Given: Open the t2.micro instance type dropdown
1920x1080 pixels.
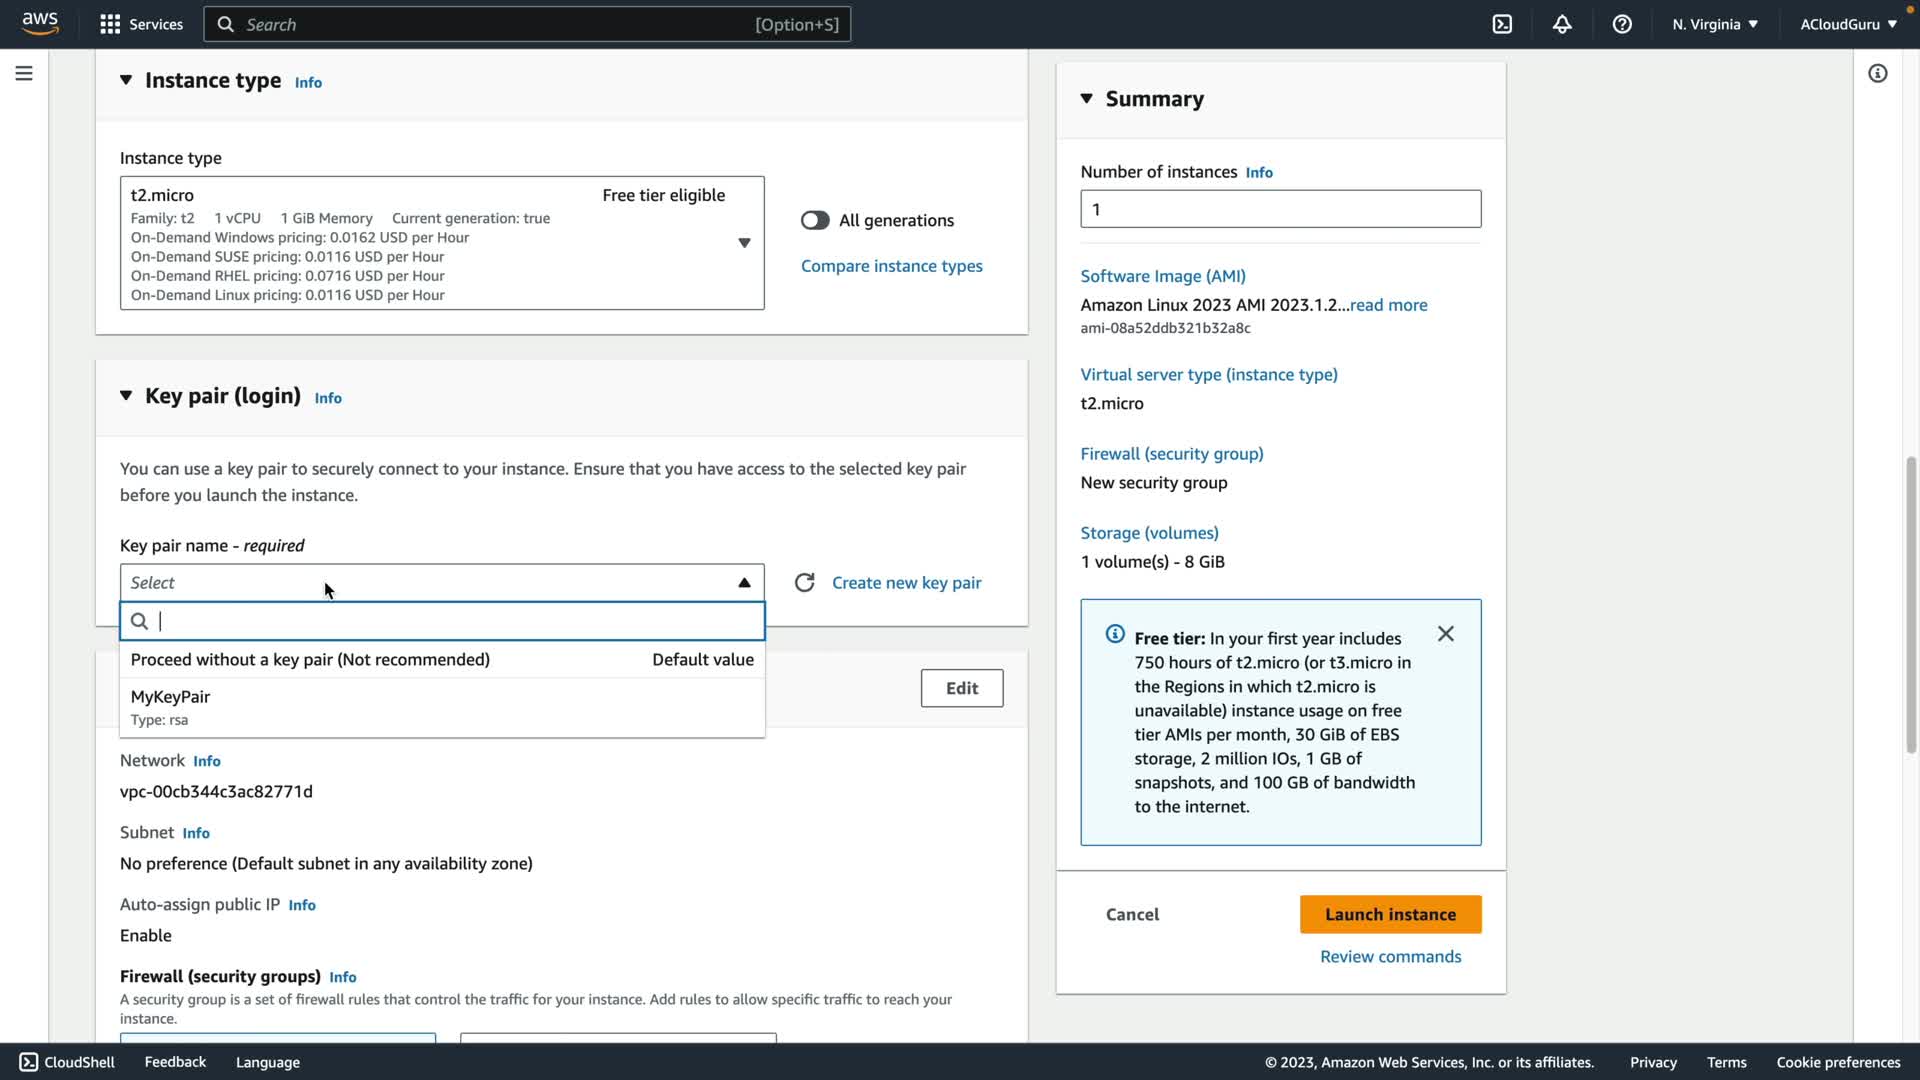Looking at the screenshot, I should point(744,243).
